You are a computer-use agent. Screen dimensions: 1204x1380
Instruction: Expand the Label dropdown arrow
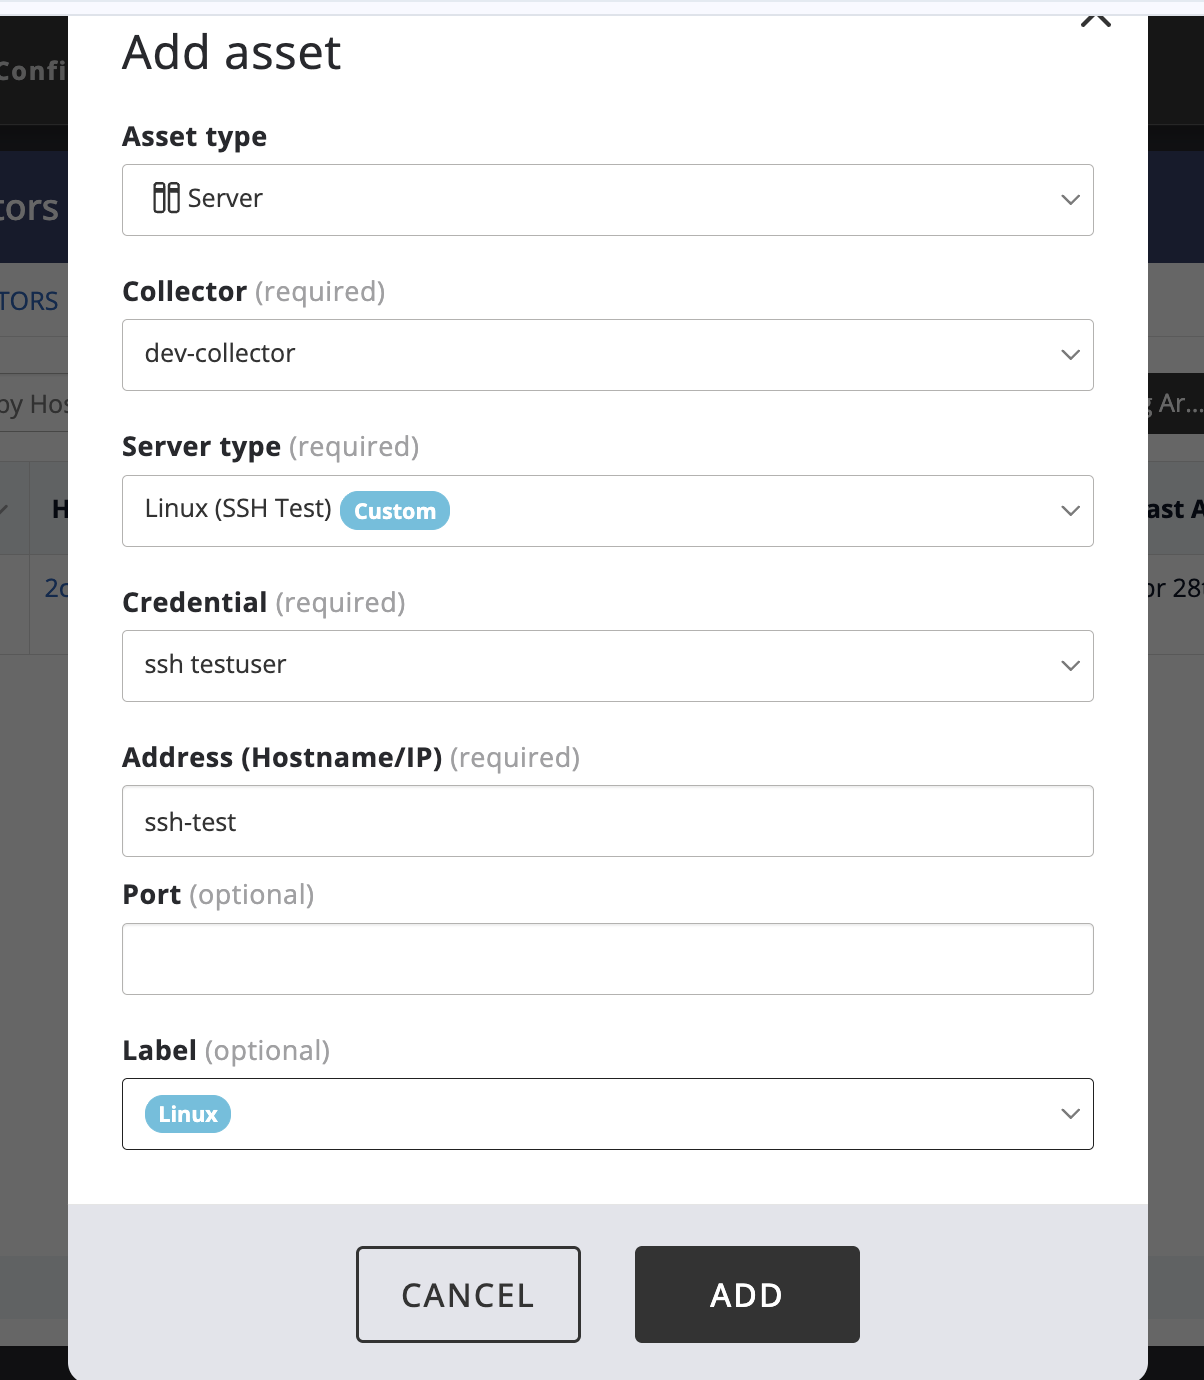click(1070, 1114)
